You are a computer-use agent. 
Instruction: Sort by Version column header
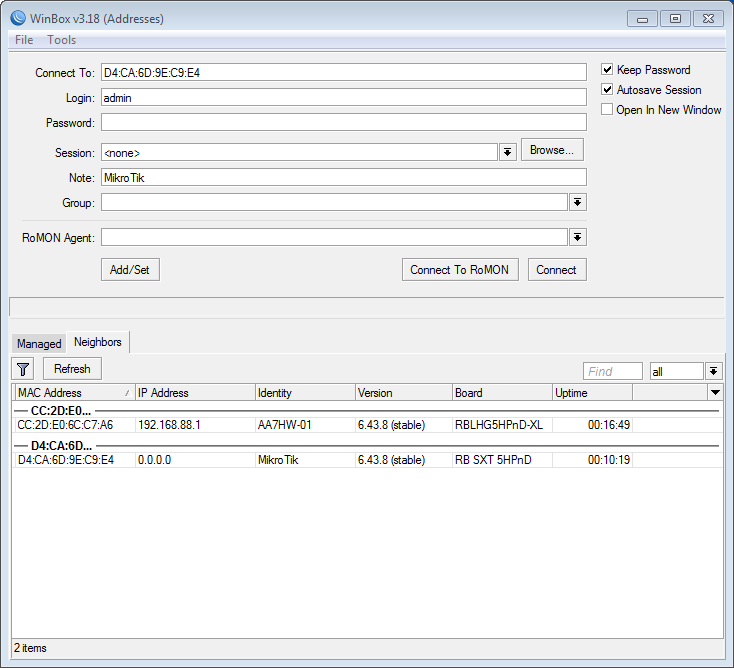(x=404, y=392)
